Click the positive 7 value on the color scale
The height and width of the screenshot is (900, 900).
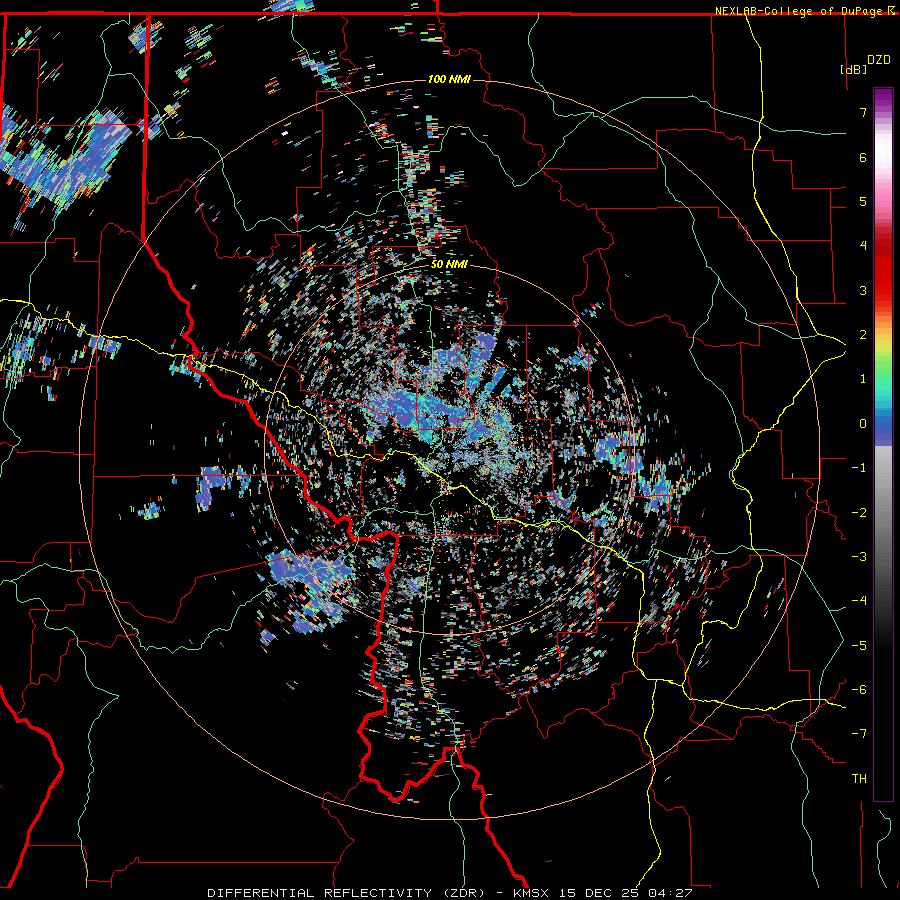[863, 112]
